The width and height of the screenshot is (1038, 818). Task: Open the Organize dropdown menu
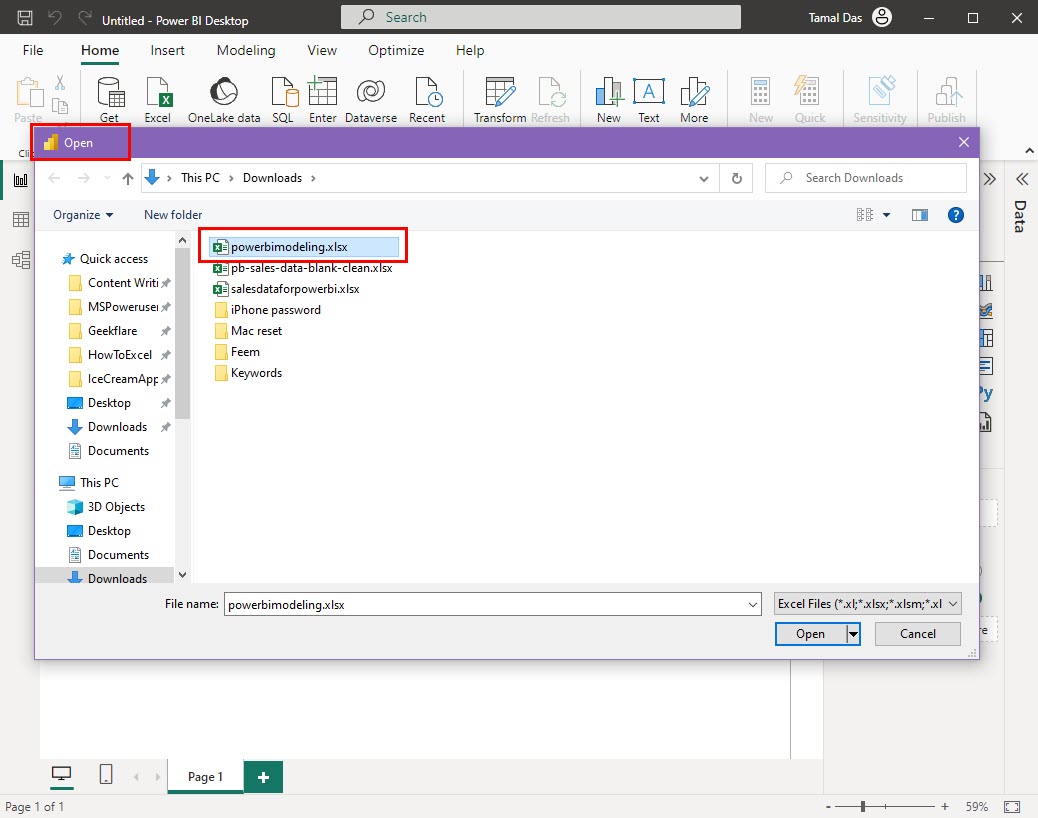pyautogui.click(x=83, y=215)
